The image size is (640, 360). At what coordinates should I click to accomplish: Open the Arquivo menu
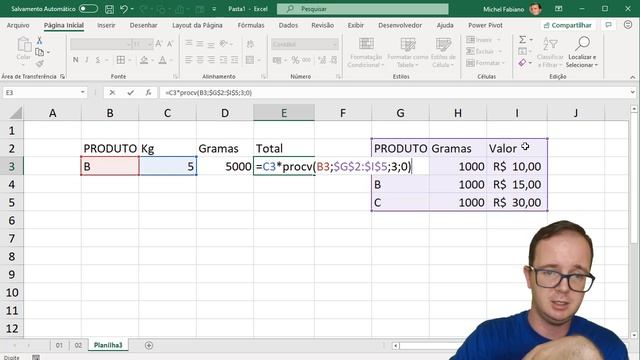coord(18,25)
